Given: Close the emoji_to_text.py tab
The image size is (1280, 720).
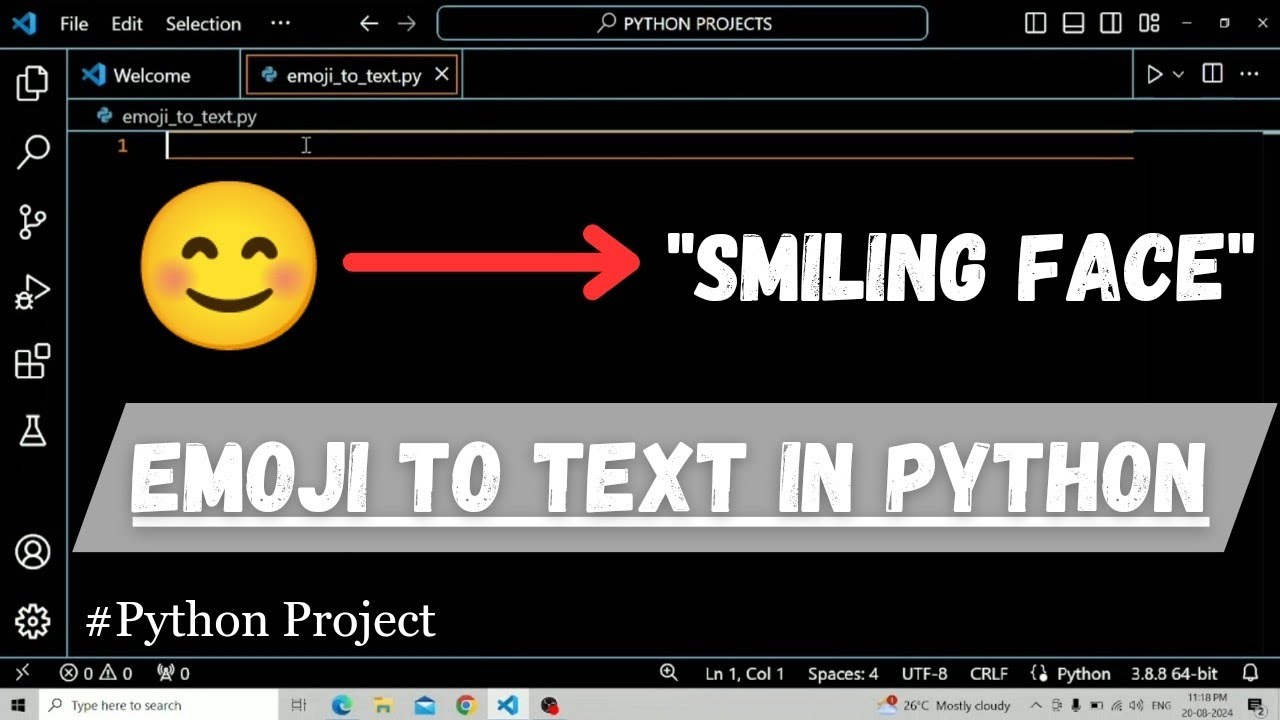Looking at the screenshot, I should [441, 74].
